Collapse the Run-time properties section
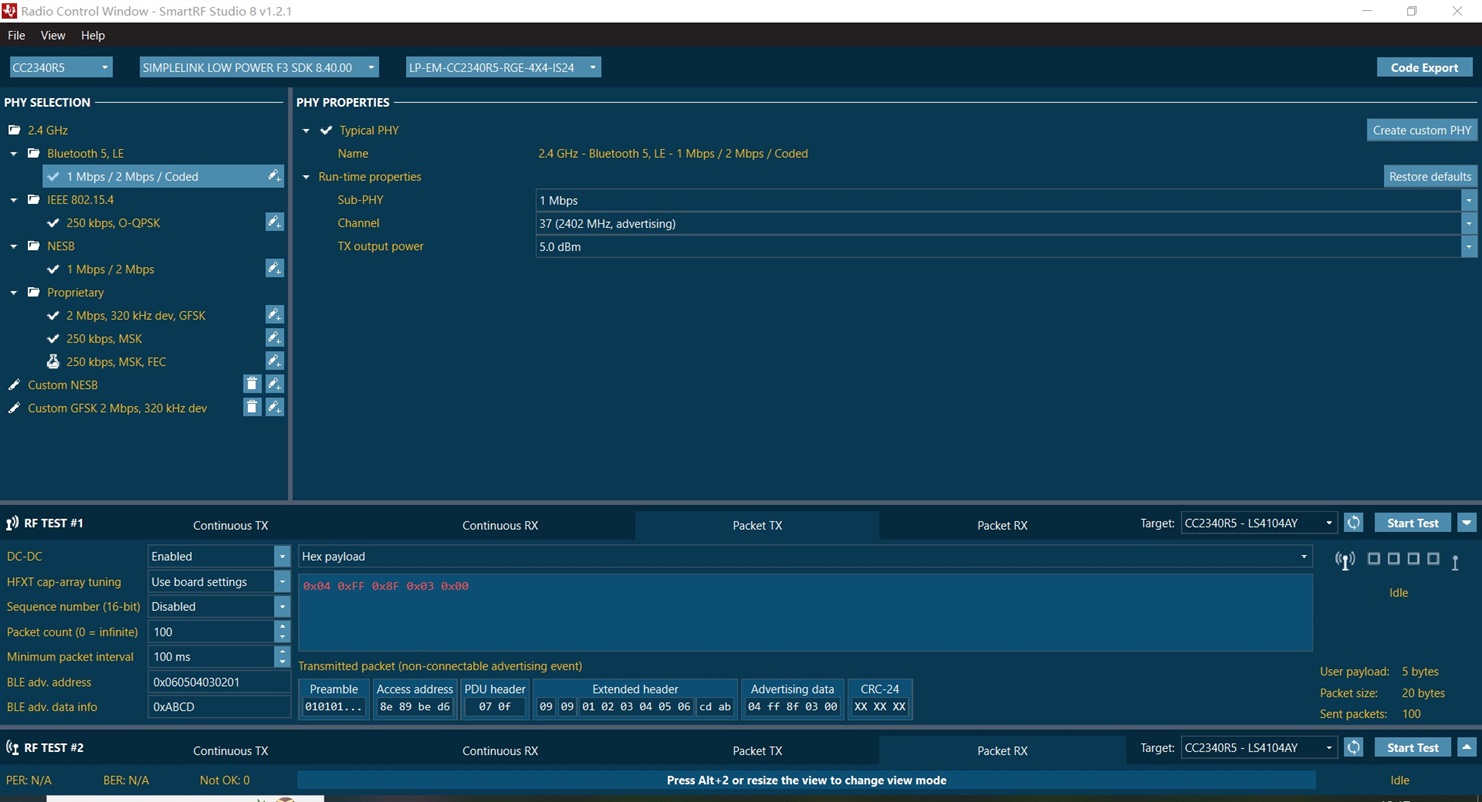 pyautogui.click(x=307, y=177)
